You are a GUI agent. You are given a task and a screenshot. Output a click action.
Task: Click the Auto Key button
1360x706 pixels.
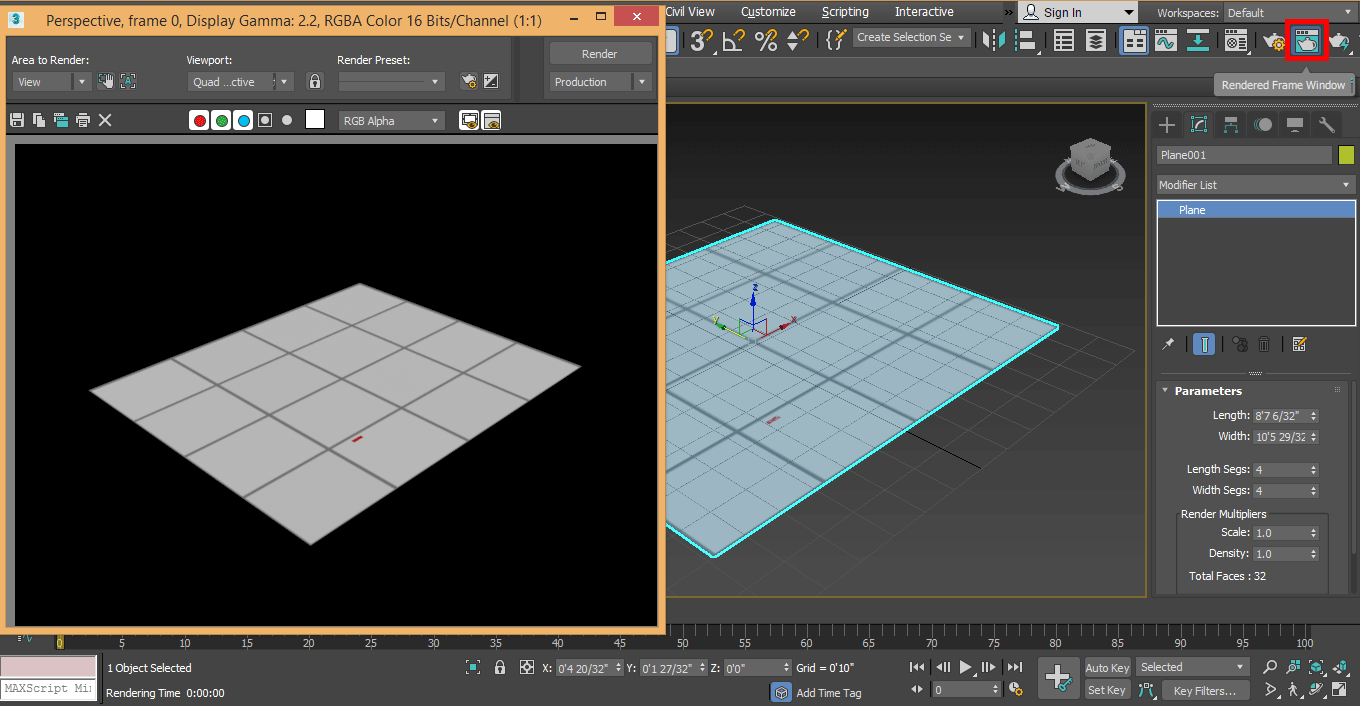[x=1107, y=668]
